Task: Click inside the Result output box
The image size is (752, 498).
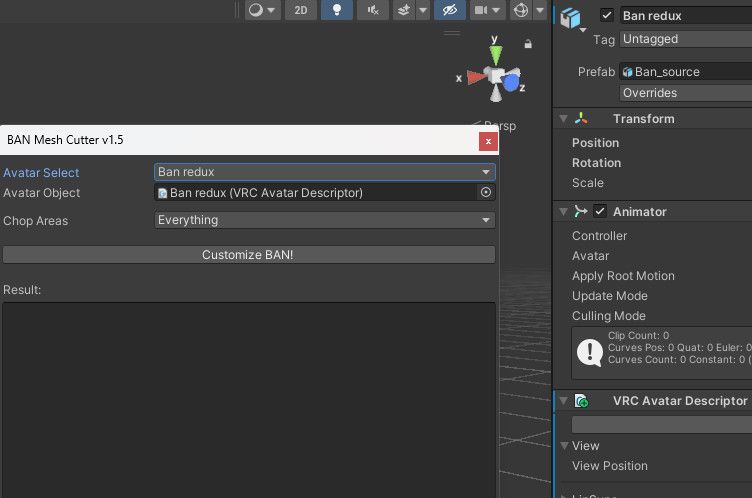Action: click(249, 400)
